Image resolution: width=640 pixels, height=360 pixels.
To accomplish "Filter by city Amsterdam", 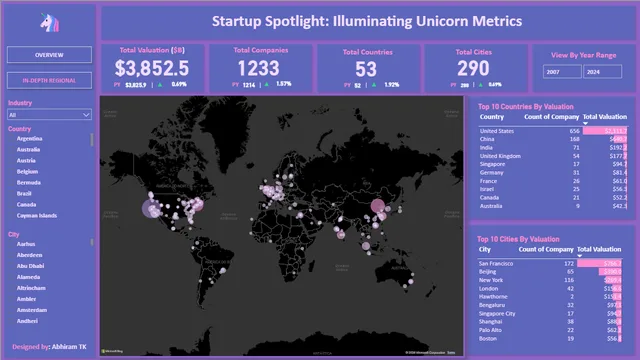I will point(32,310).
